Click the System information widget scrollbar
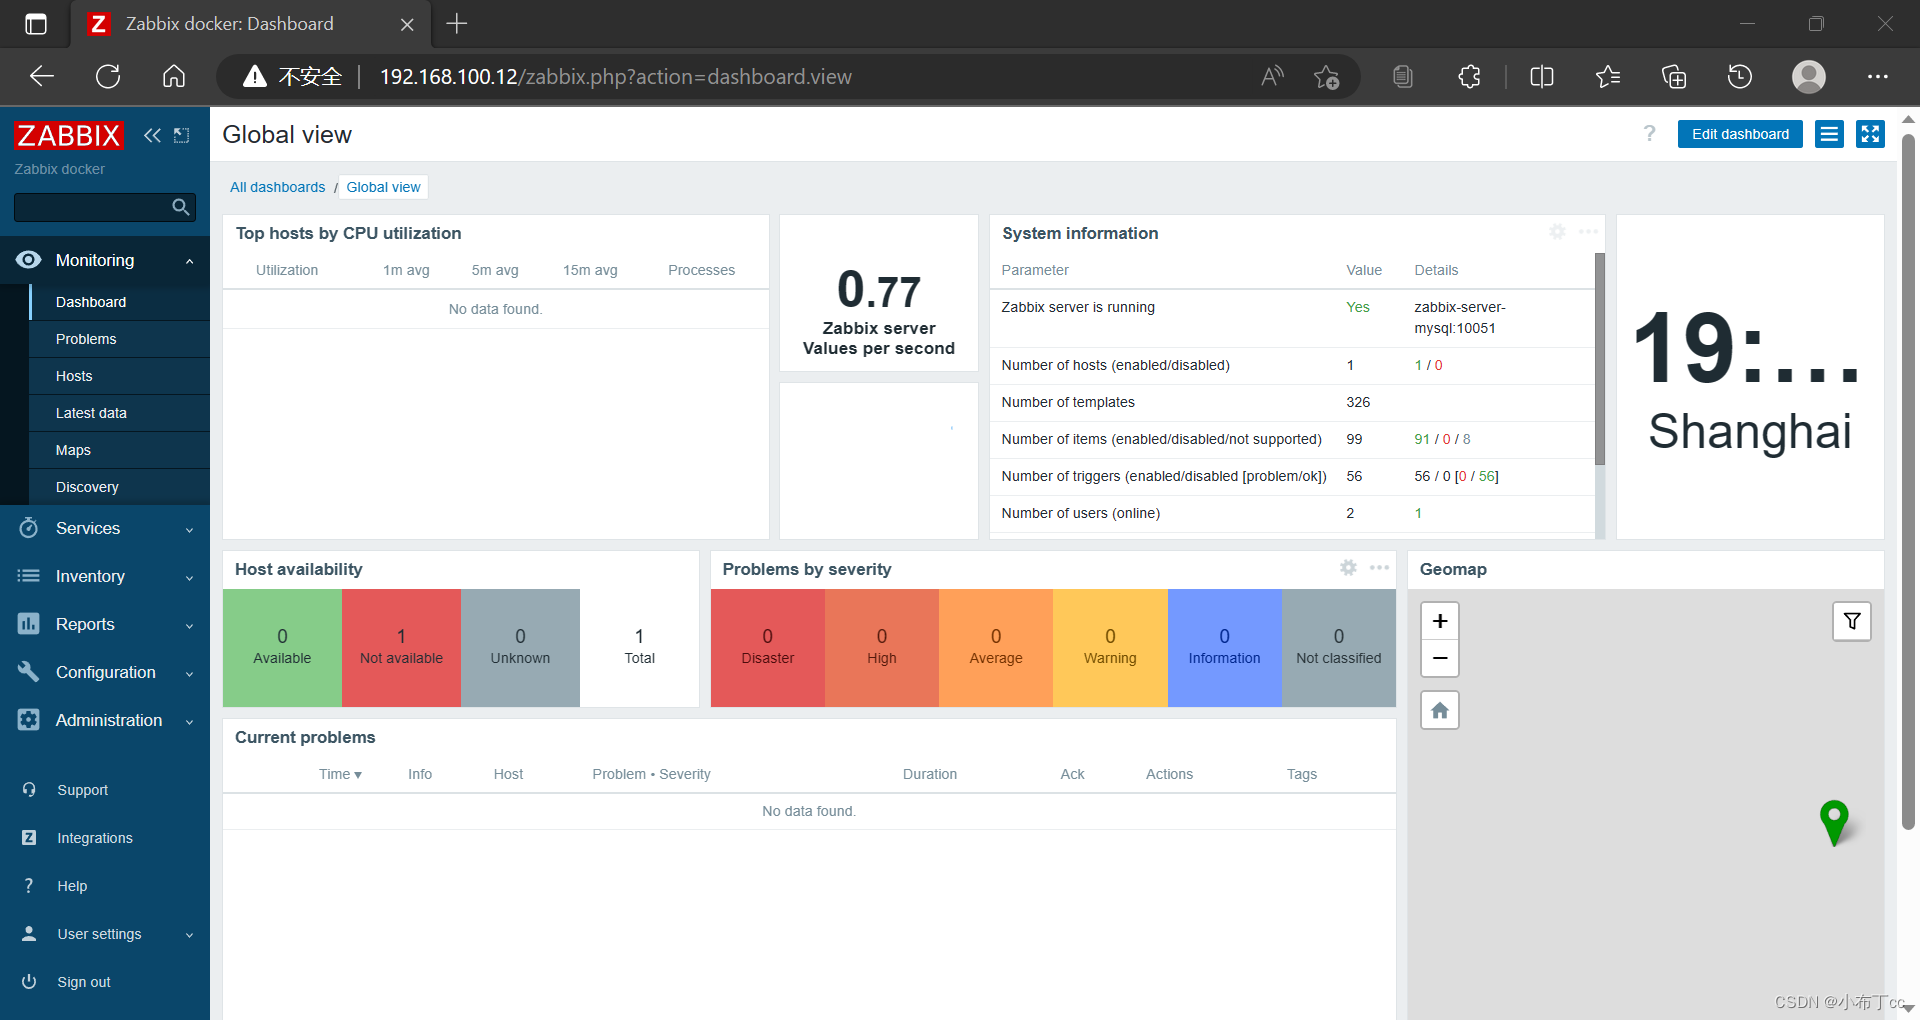This screenshot has height=1020, width=1920. (x=1599, y=360)
